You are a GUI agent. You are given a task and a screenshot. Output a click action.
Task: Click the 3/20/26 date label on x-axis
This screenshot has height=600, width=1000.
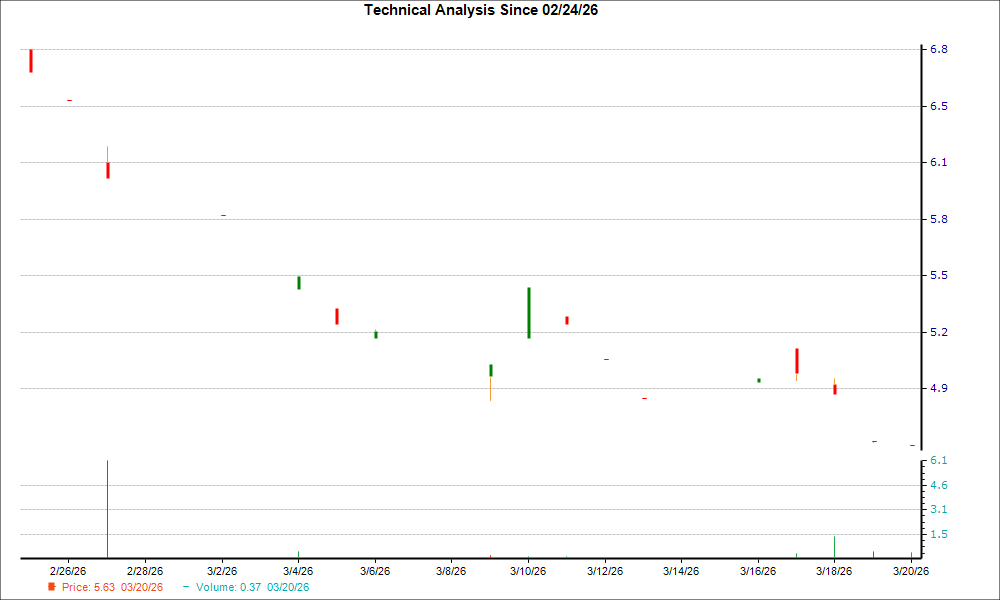pyautogui.click(x=911, y=571)
